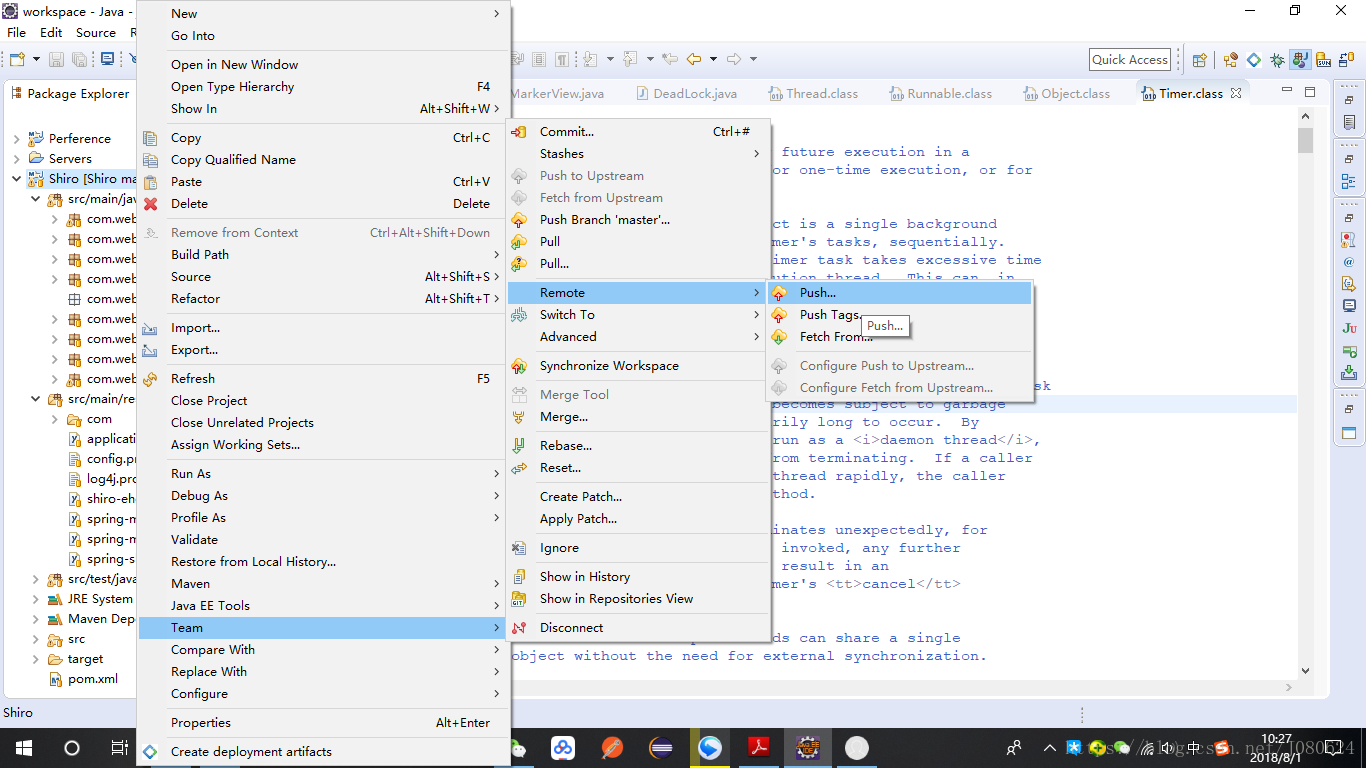Switch to the Runnable.class editor tab
The height and width of the screenshot is (768, 1366).
tap(939, 93)
